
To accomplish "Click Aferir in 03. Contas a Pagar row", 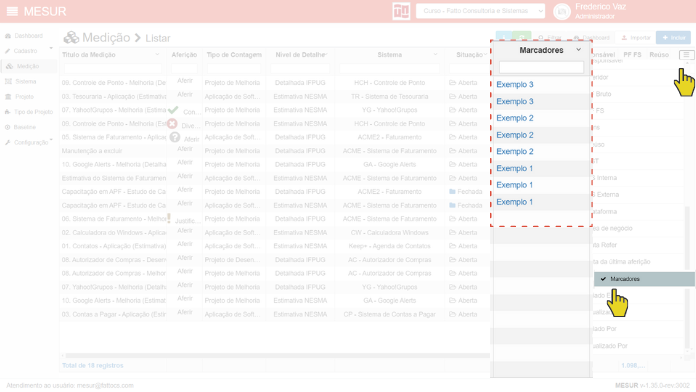I will (185, 312).
